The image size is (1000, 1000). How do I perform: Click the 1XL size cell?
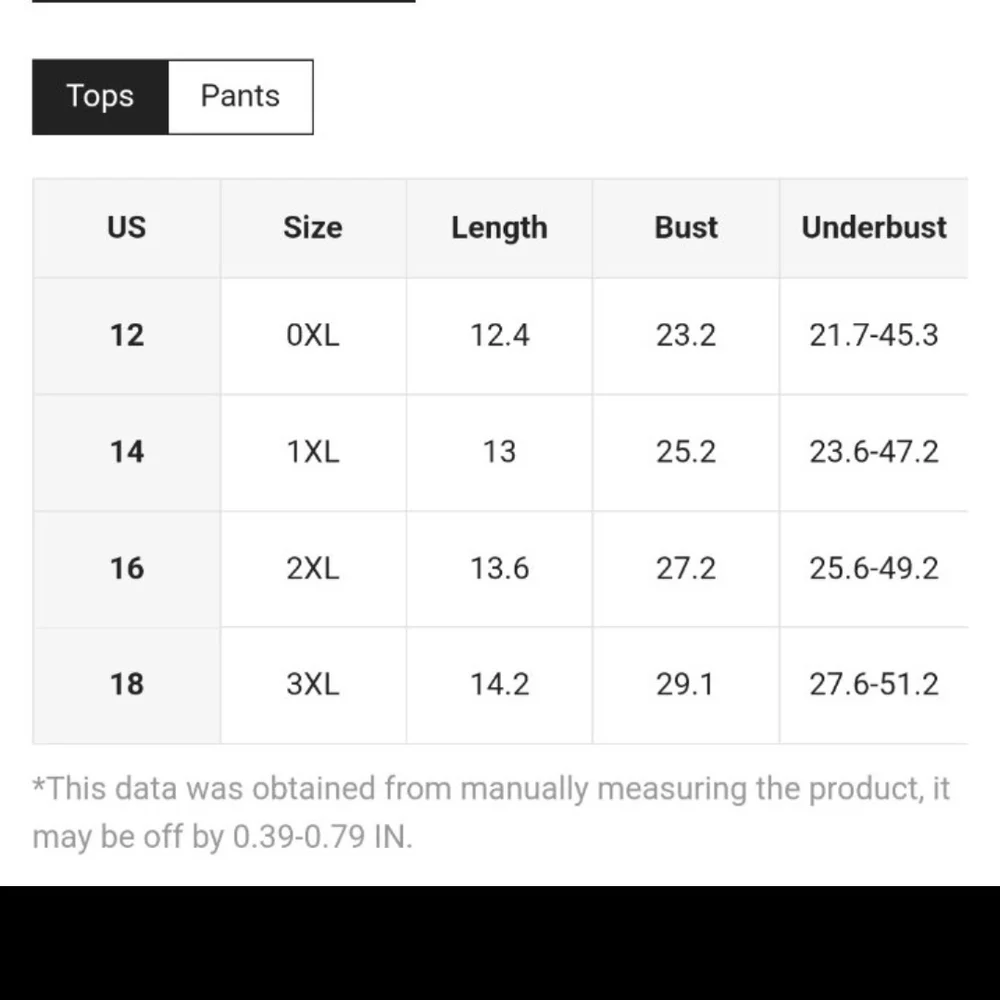tap(313, 452)
